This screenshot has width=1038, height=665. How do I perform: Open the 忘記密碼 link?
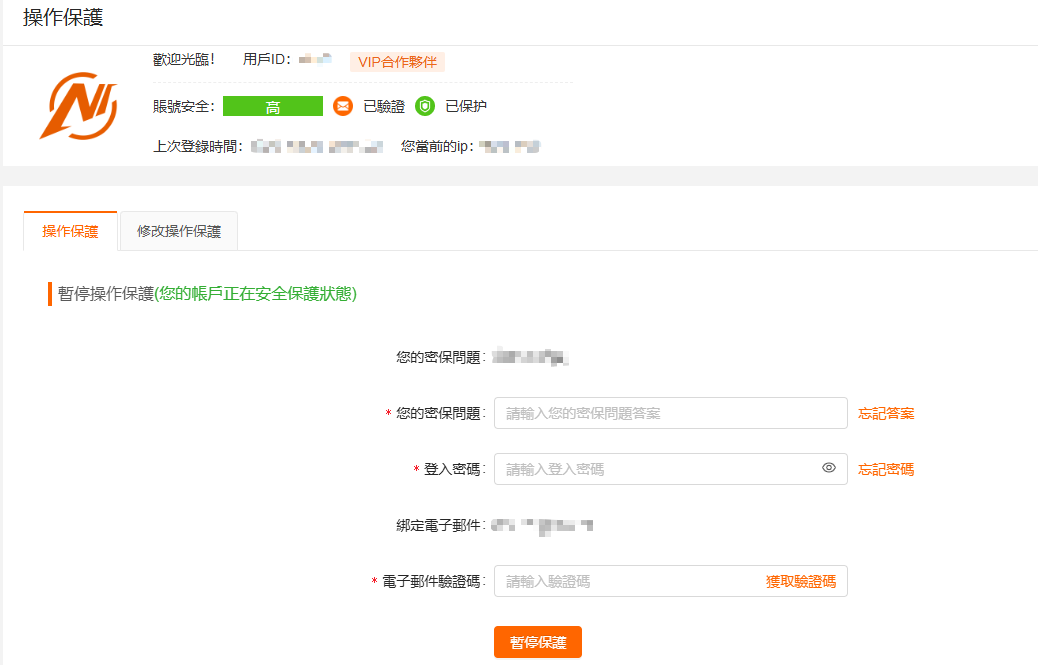point(886,469)
